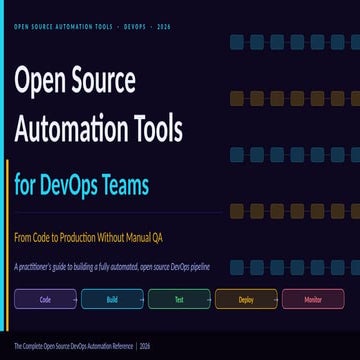Click the 'Automation Tools' title line
This screenshot has height=360, width=360.
click(98, 128)
